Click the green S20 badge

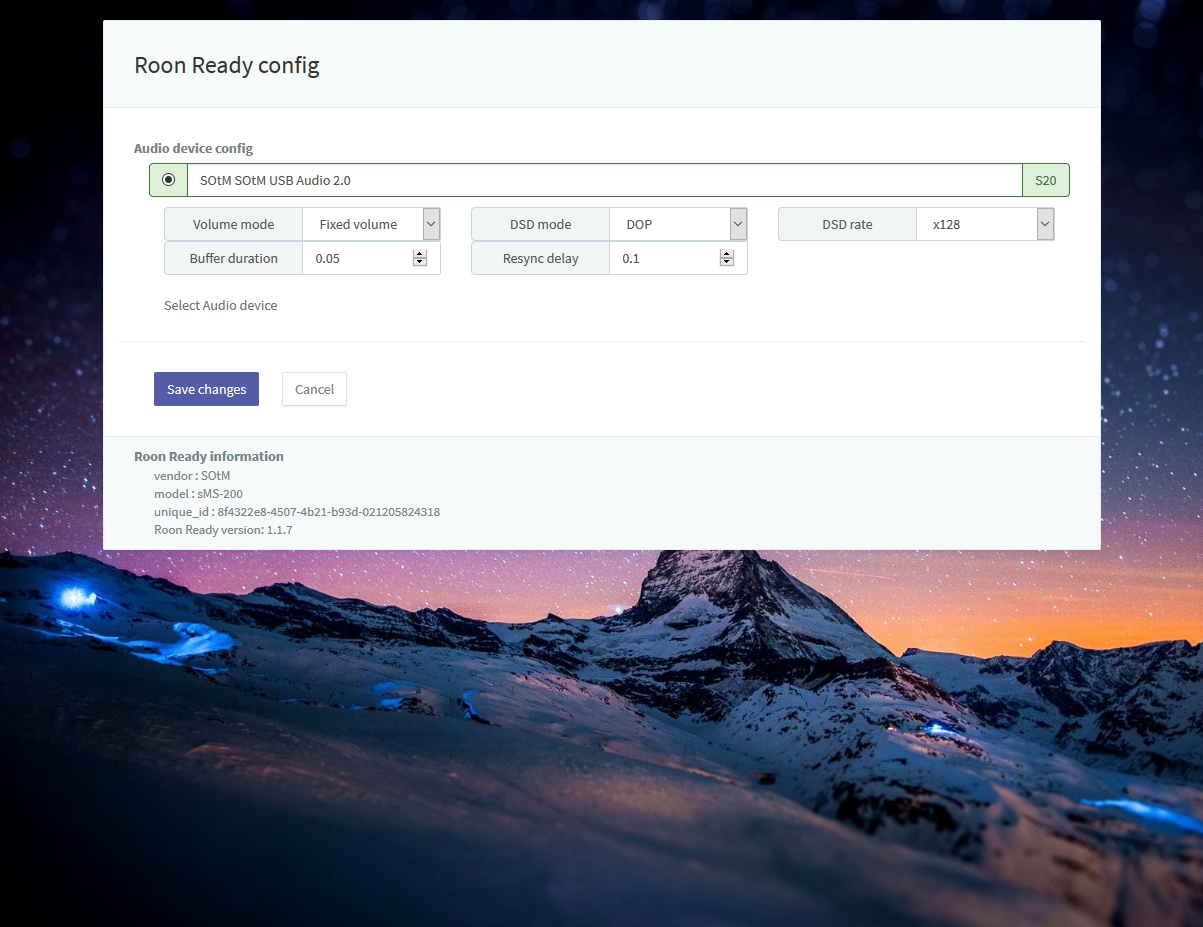(1045, 180)
